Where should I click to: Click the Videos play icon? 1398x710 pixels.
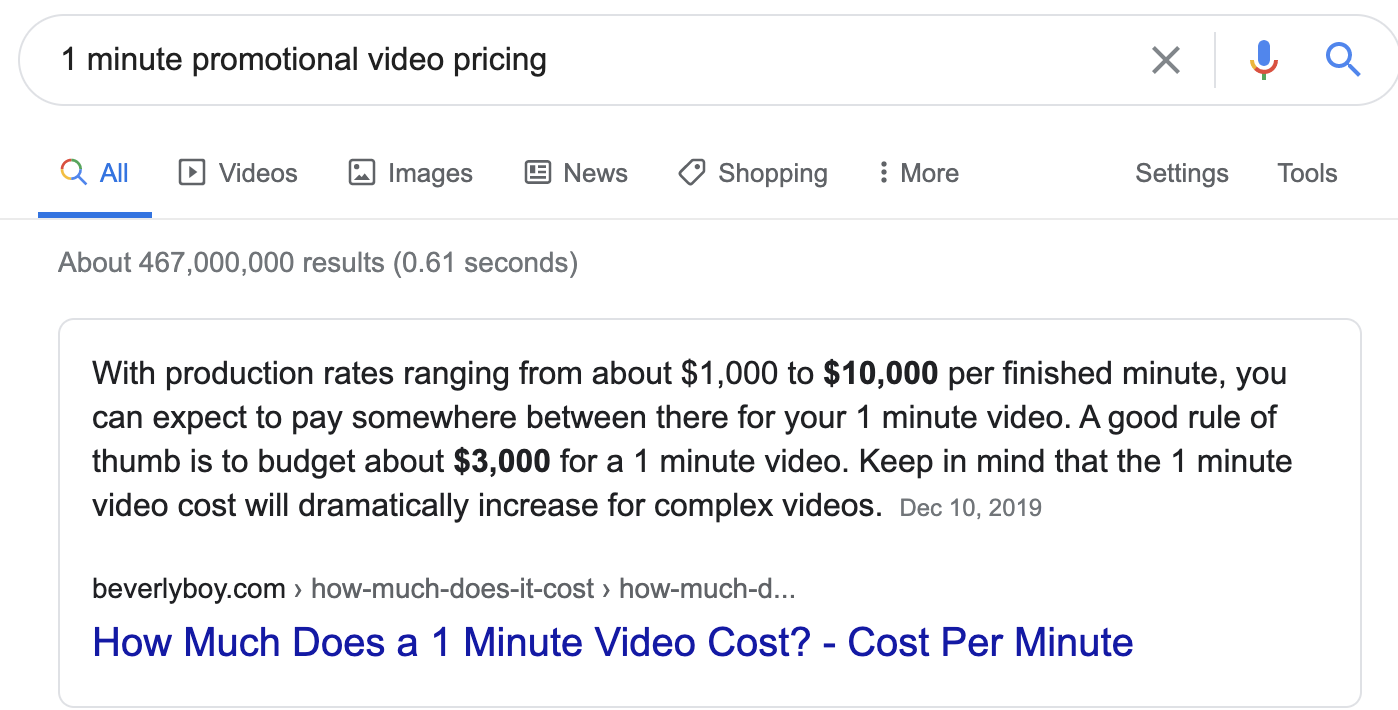(191, 173)
